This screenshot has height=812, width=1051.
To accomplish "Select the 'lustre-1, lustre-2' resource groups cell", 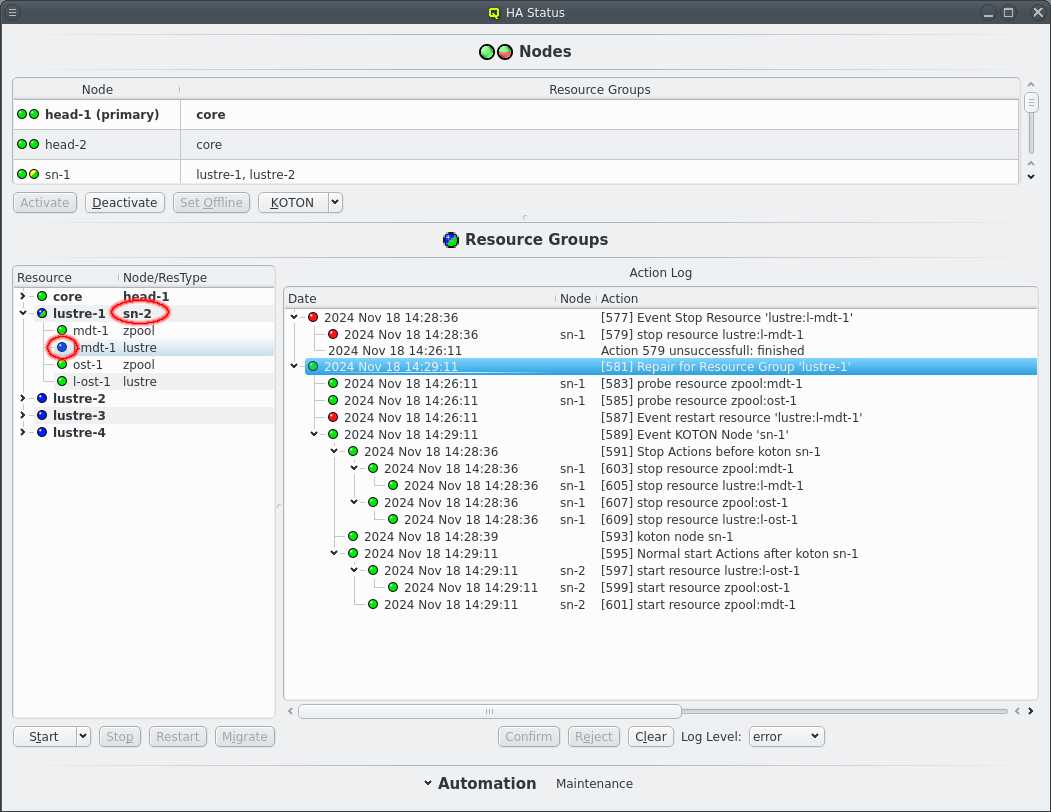I will click(x=599, y=174).
